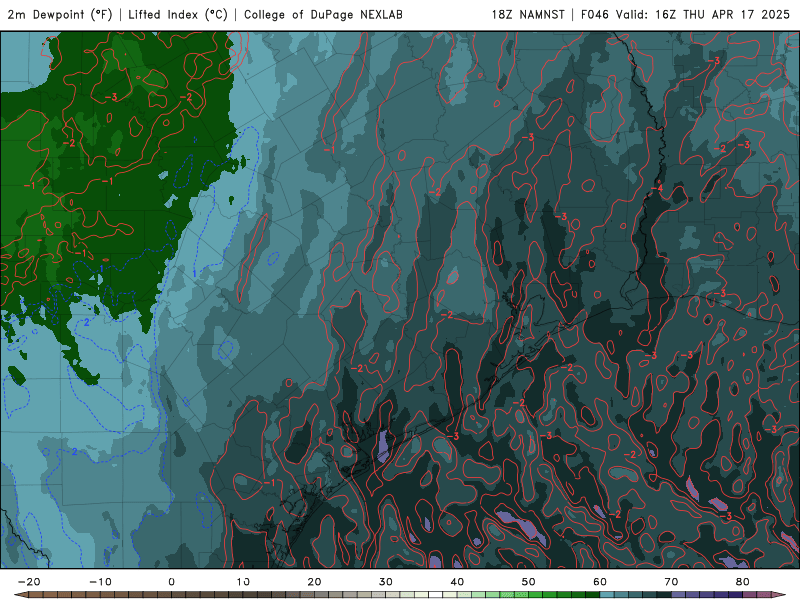Click the "18Z NAMNST" model run label
Viewport: 800px width, 600px height.
point(528,15)
